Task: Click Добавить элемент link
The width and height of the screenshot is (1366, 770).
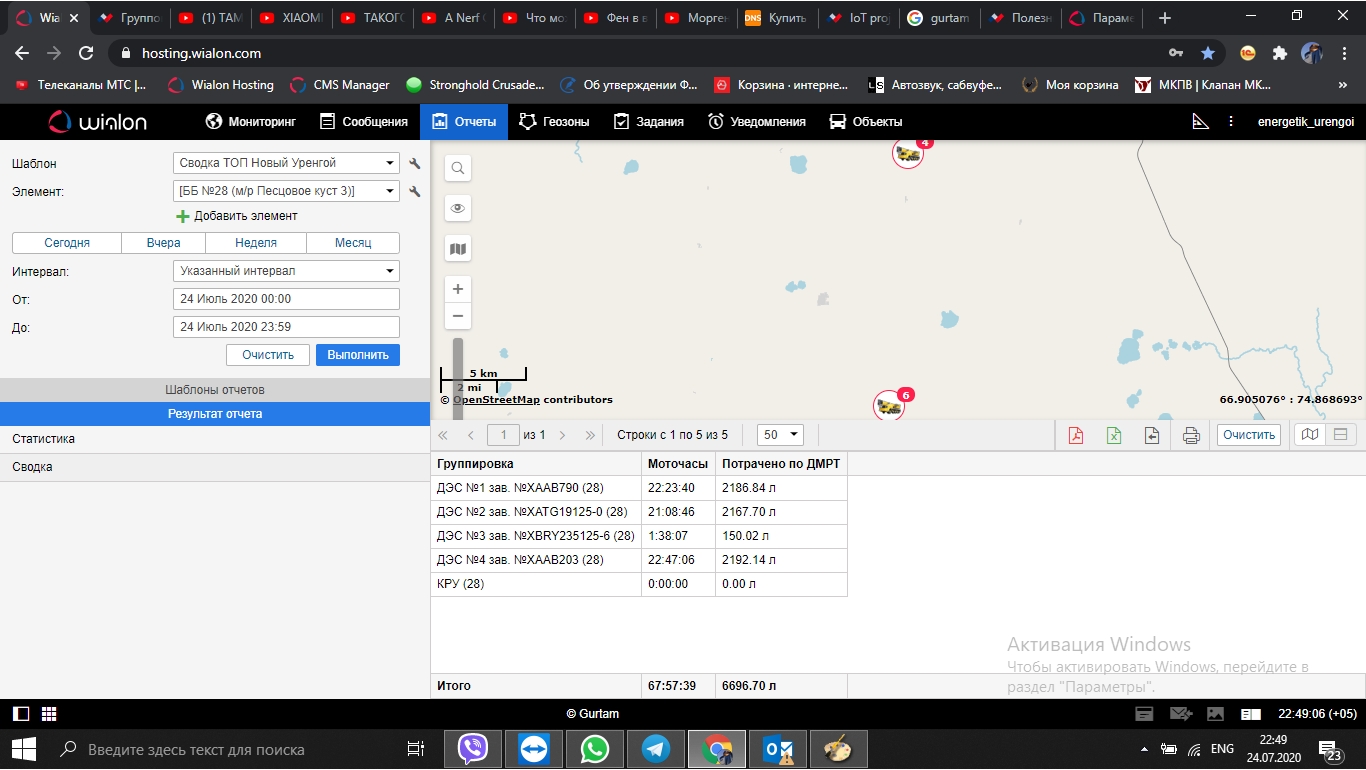Action: 237,216
